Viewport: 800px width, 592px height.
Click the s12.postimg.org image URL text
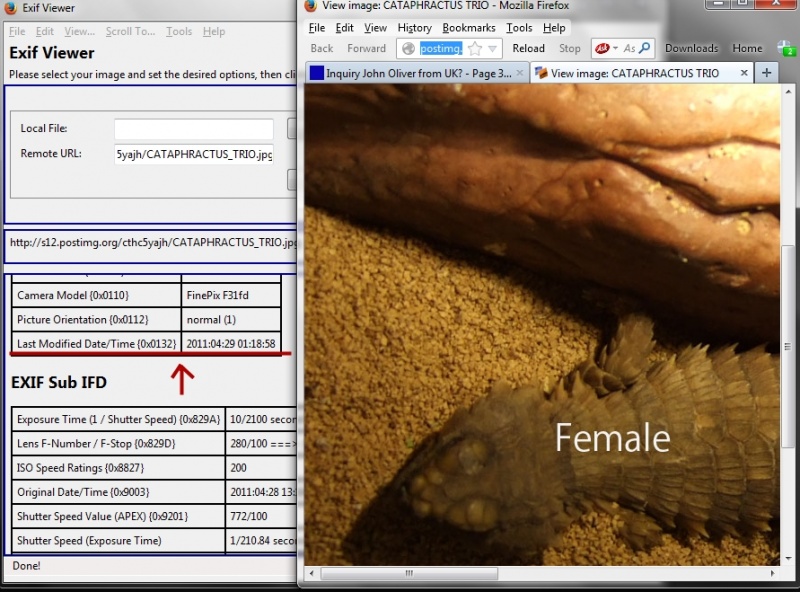point(153,242)
